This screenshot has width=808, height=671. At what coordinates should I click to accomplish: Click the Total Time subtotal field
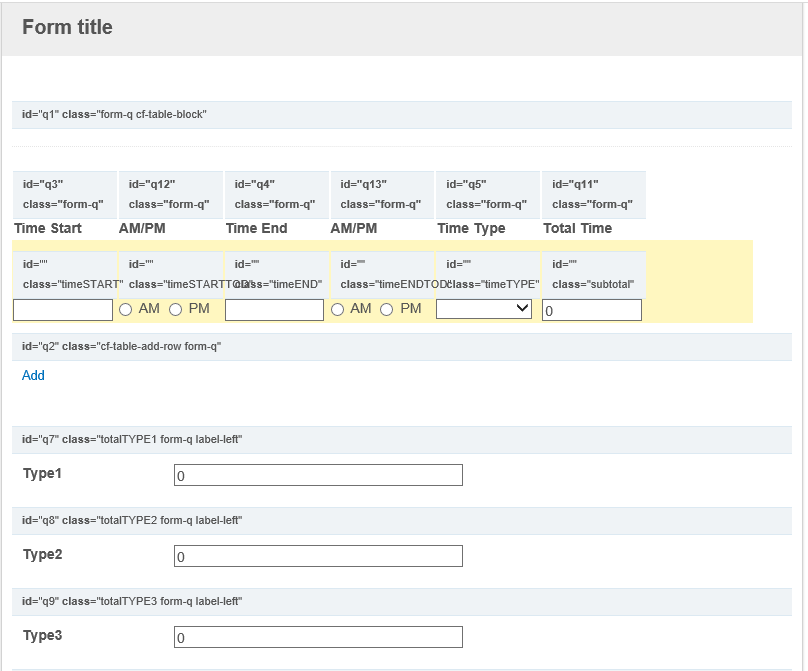(591, 311)
